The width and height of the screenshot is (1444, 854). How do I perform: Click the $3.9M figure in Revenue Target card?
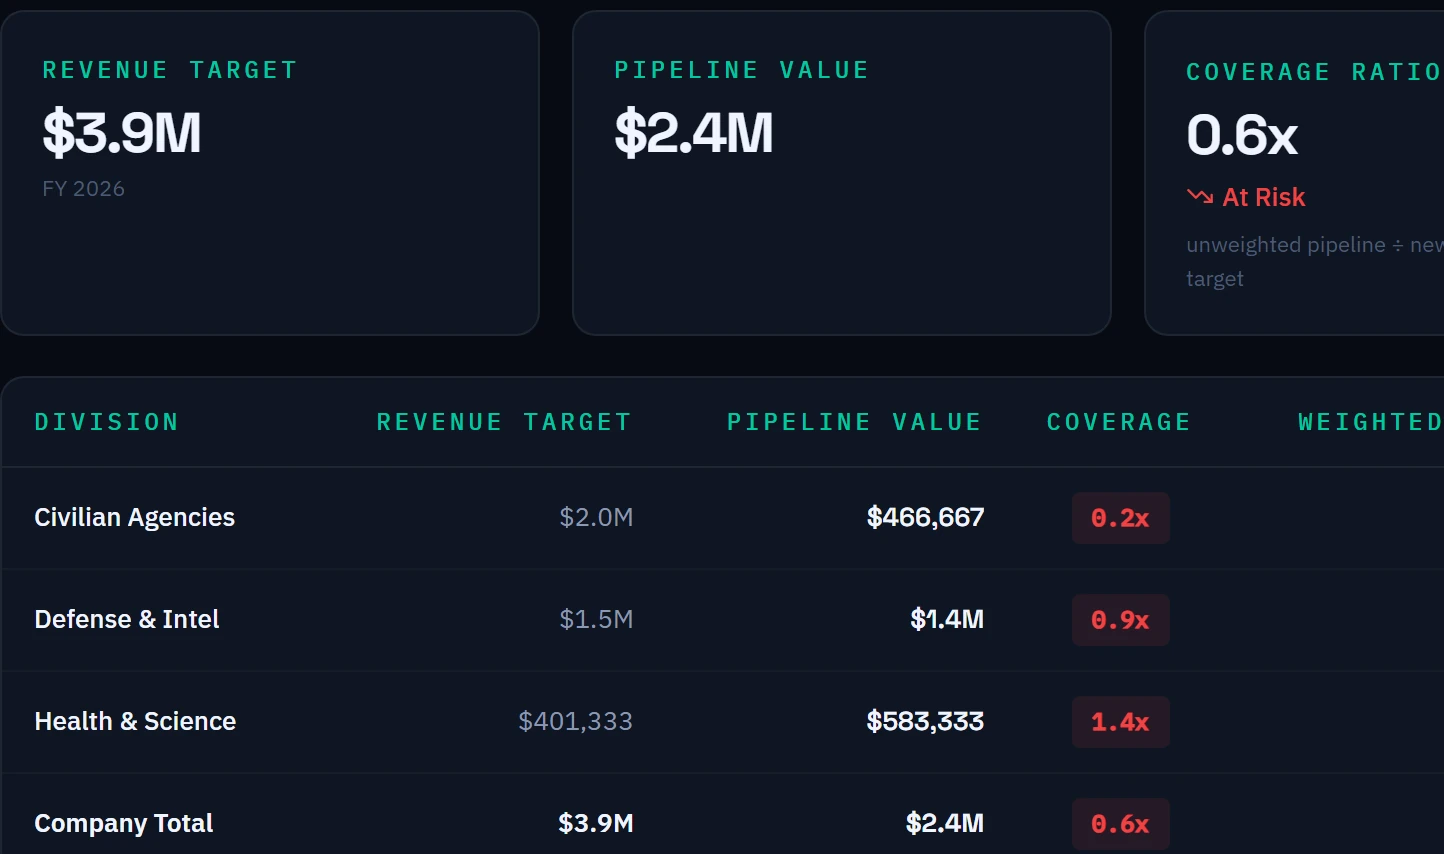click(x=122, y=132)
